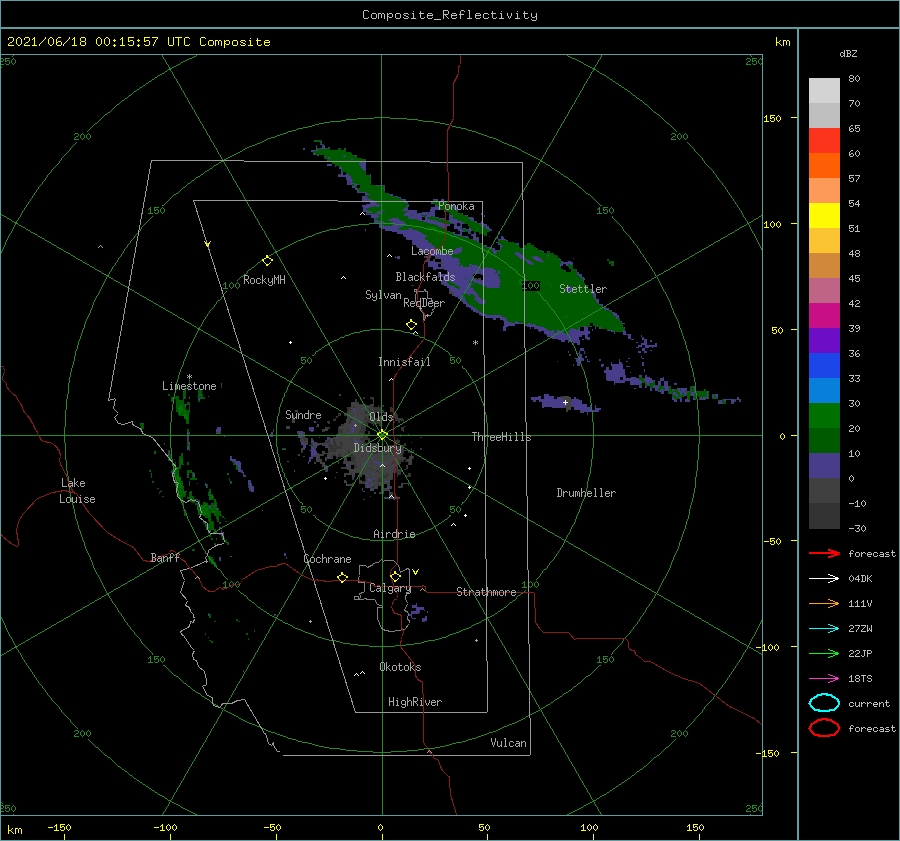The height and width of the screenshot is (841, 900).
Task: Click the magenta 18TS arrow in the legend
Action: tap(824, 679)
